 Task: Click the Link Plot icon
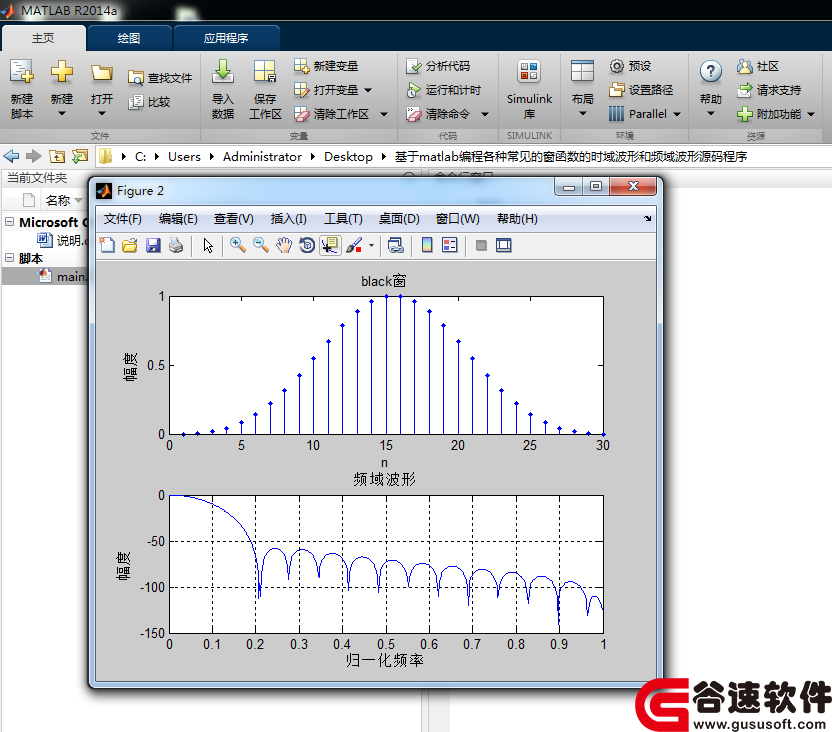pyautogui.click(x=396, y=245)
